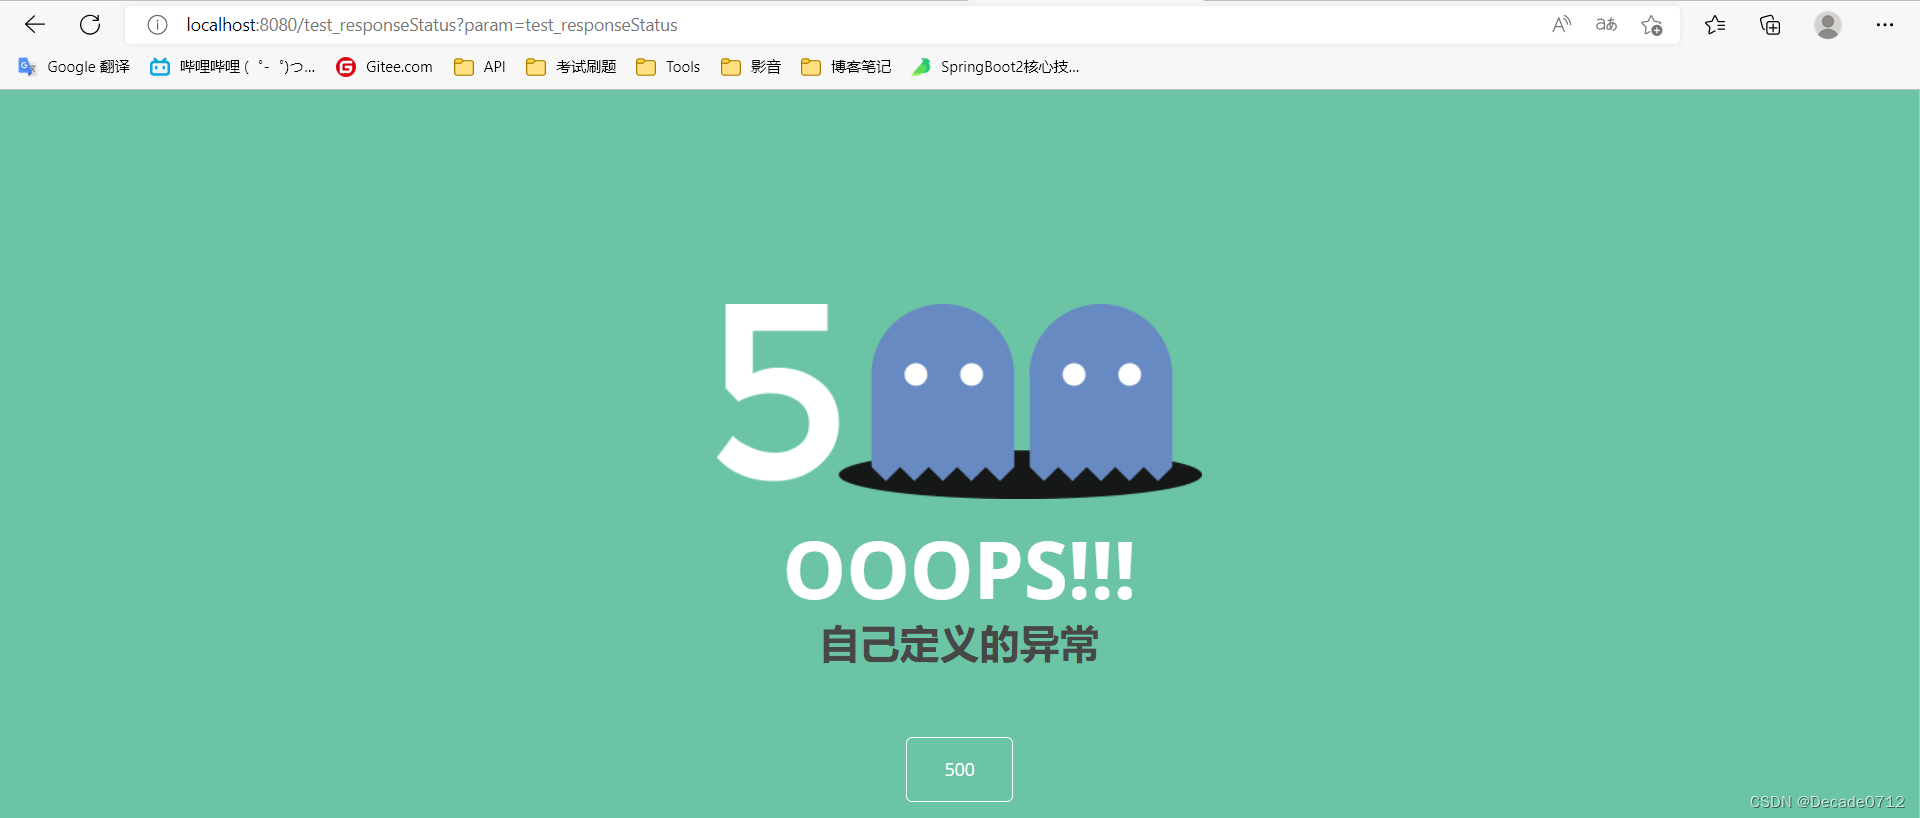Expand the 博客笔记 bookmarks folder
Viewport: 1920px width, 818px height.
click(846, 67)
